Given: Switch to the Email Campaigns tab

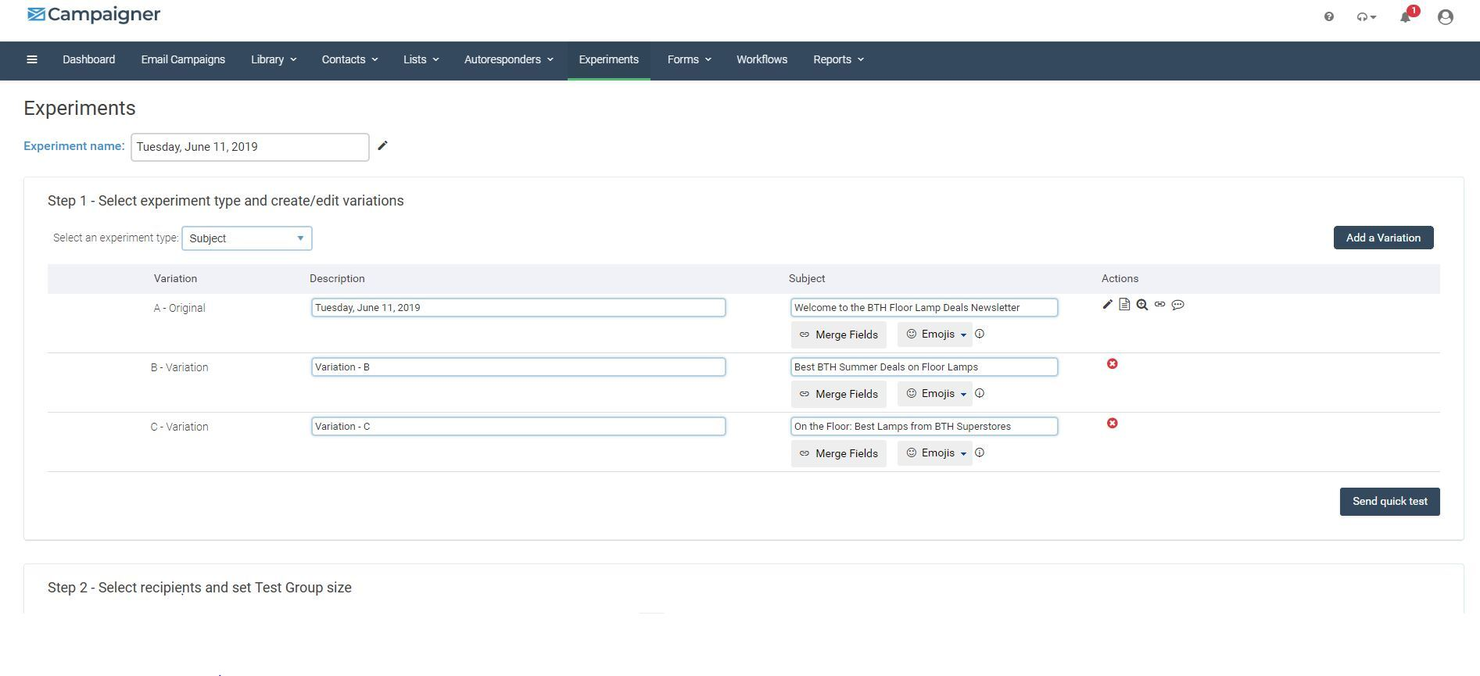Looking at the screenshot, I should pos(182,60).
